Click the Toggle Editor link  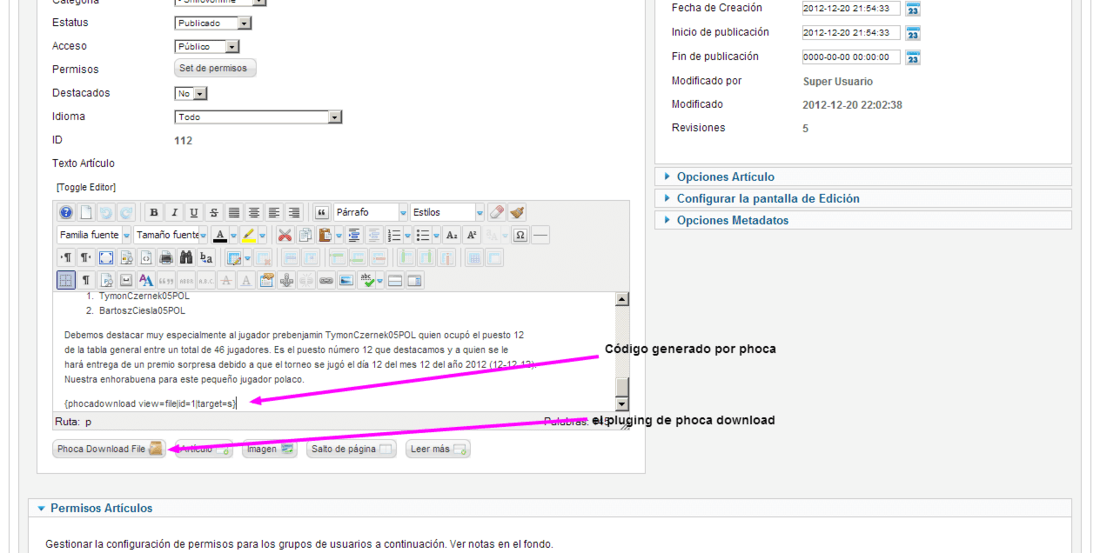tap(86, 187)
